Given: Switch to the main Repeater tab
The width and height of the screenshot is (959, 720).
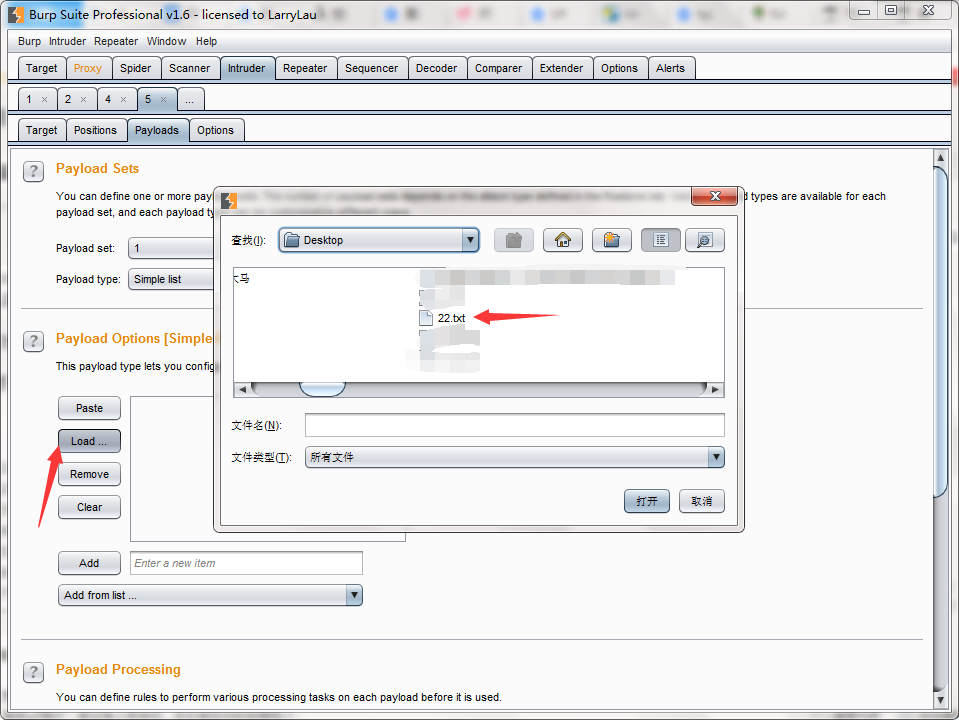Looking at the screenshot, I should tap(305, 69).
